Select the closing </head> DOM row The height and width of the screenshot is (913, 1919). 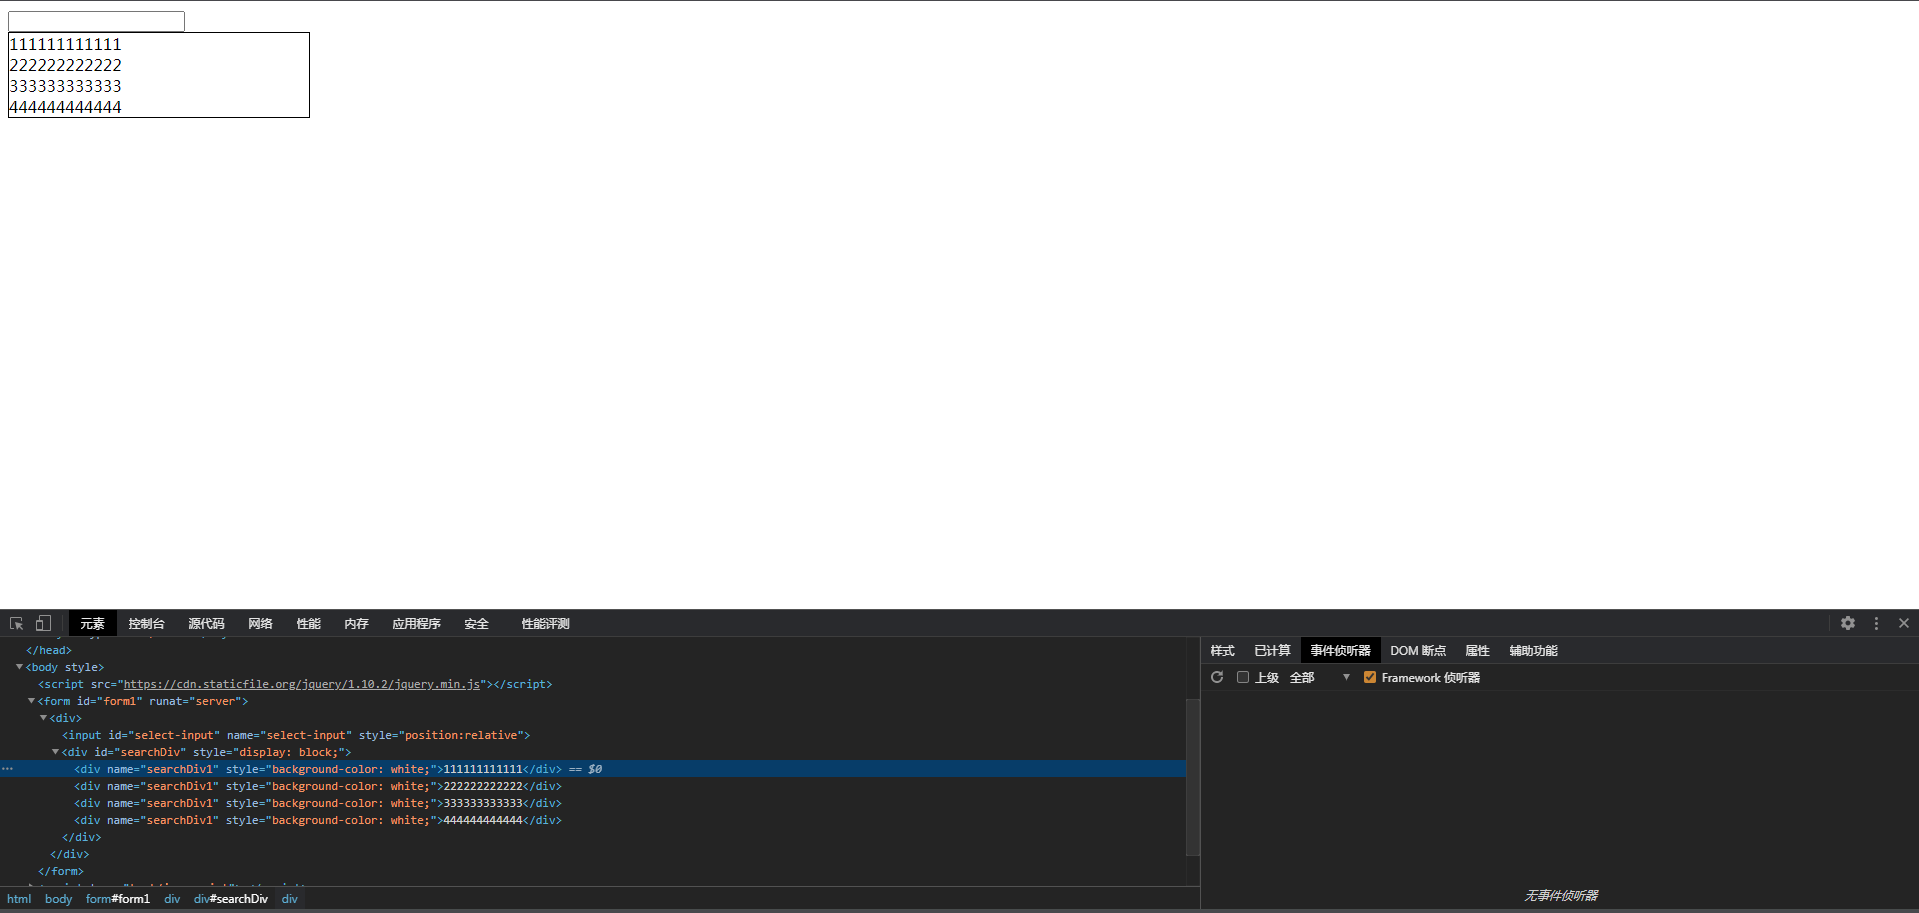point(593,650)
